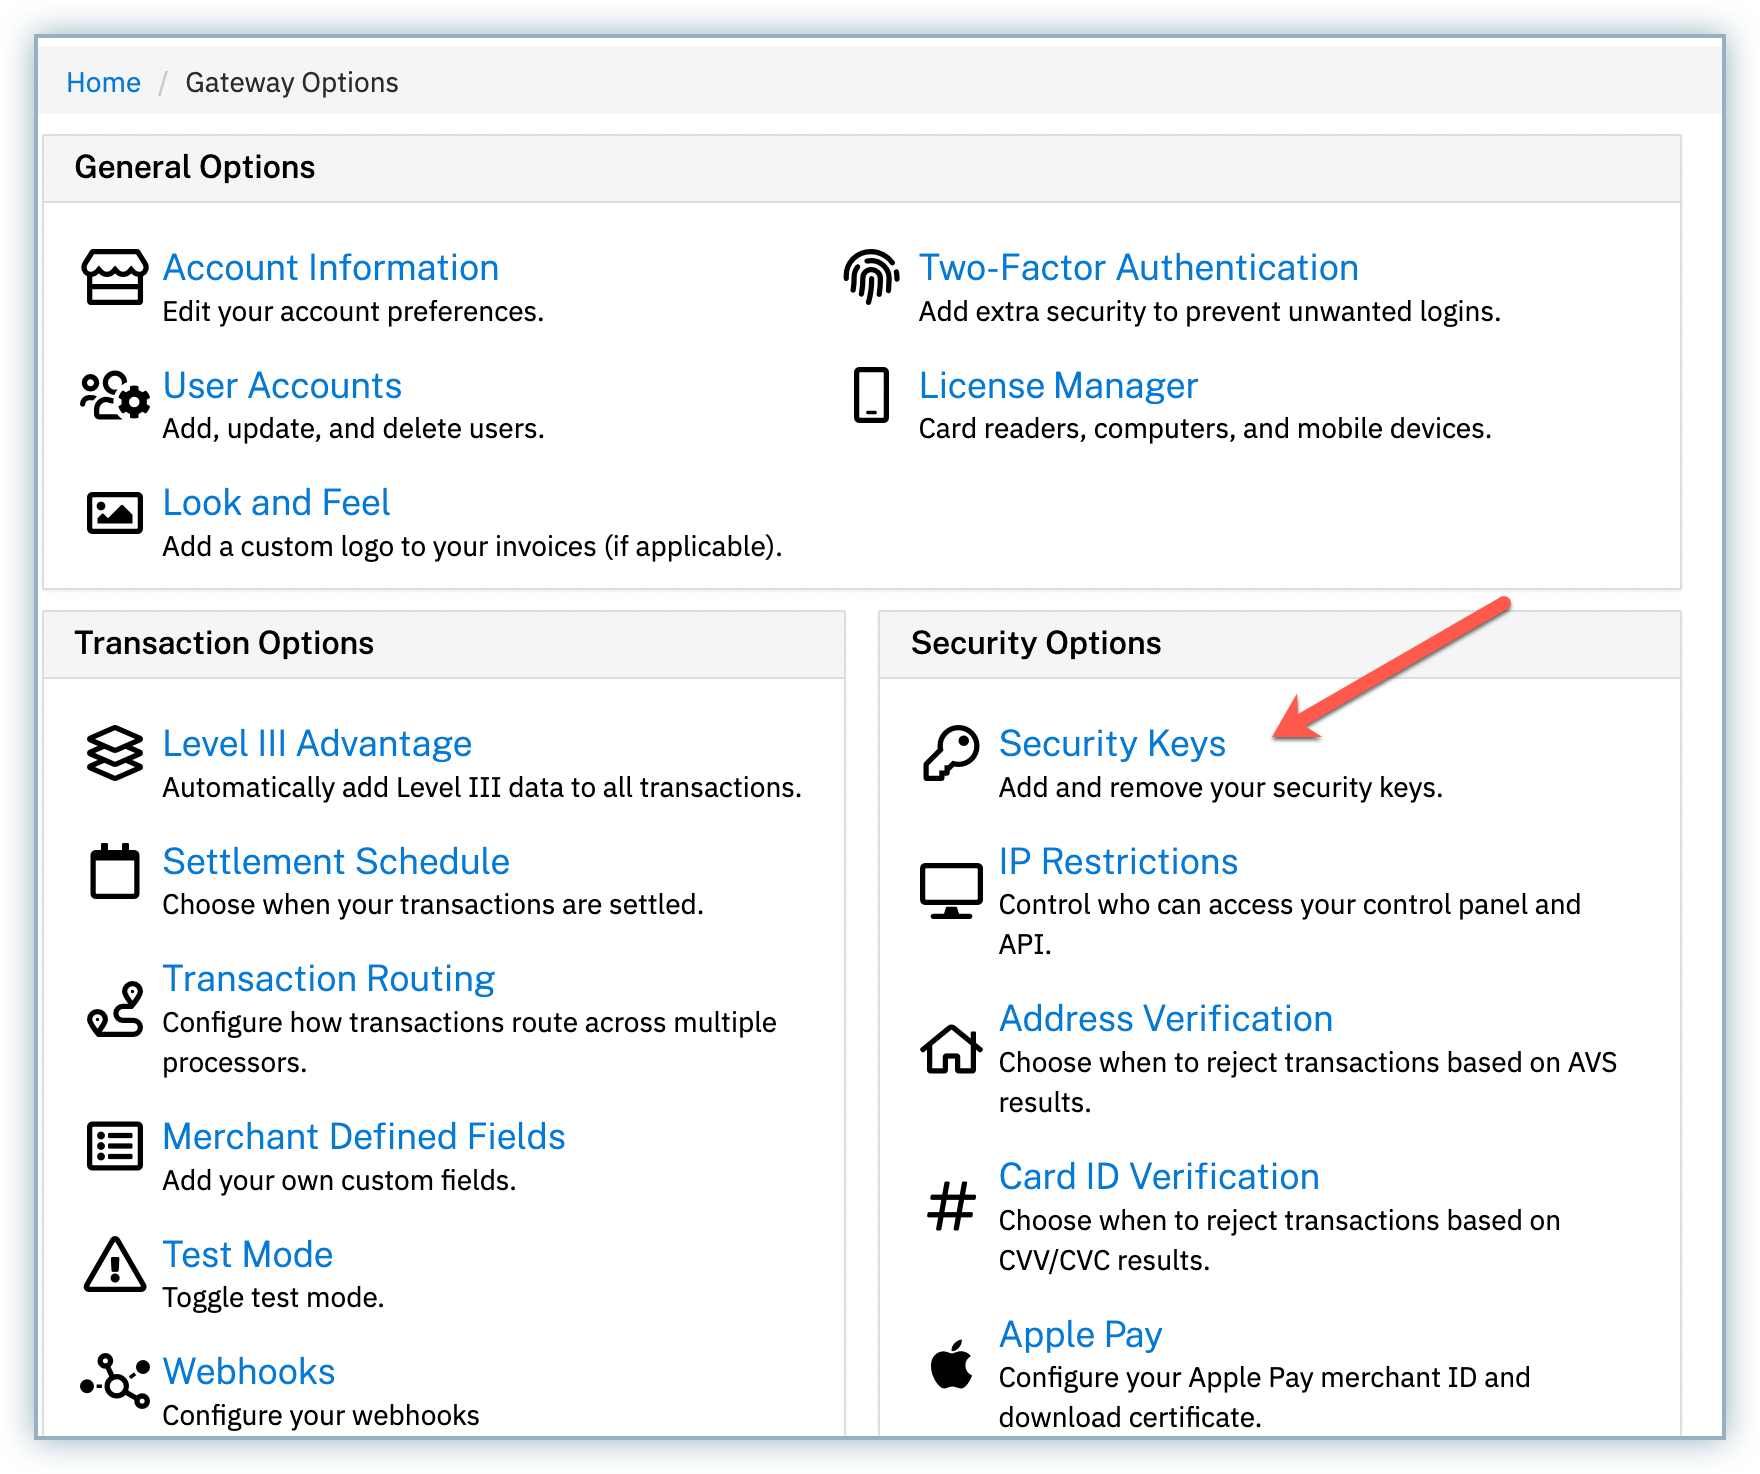Click the mobile device icon for License Manager
This screenshot has height=1474, width=1760.
point(871,395)
